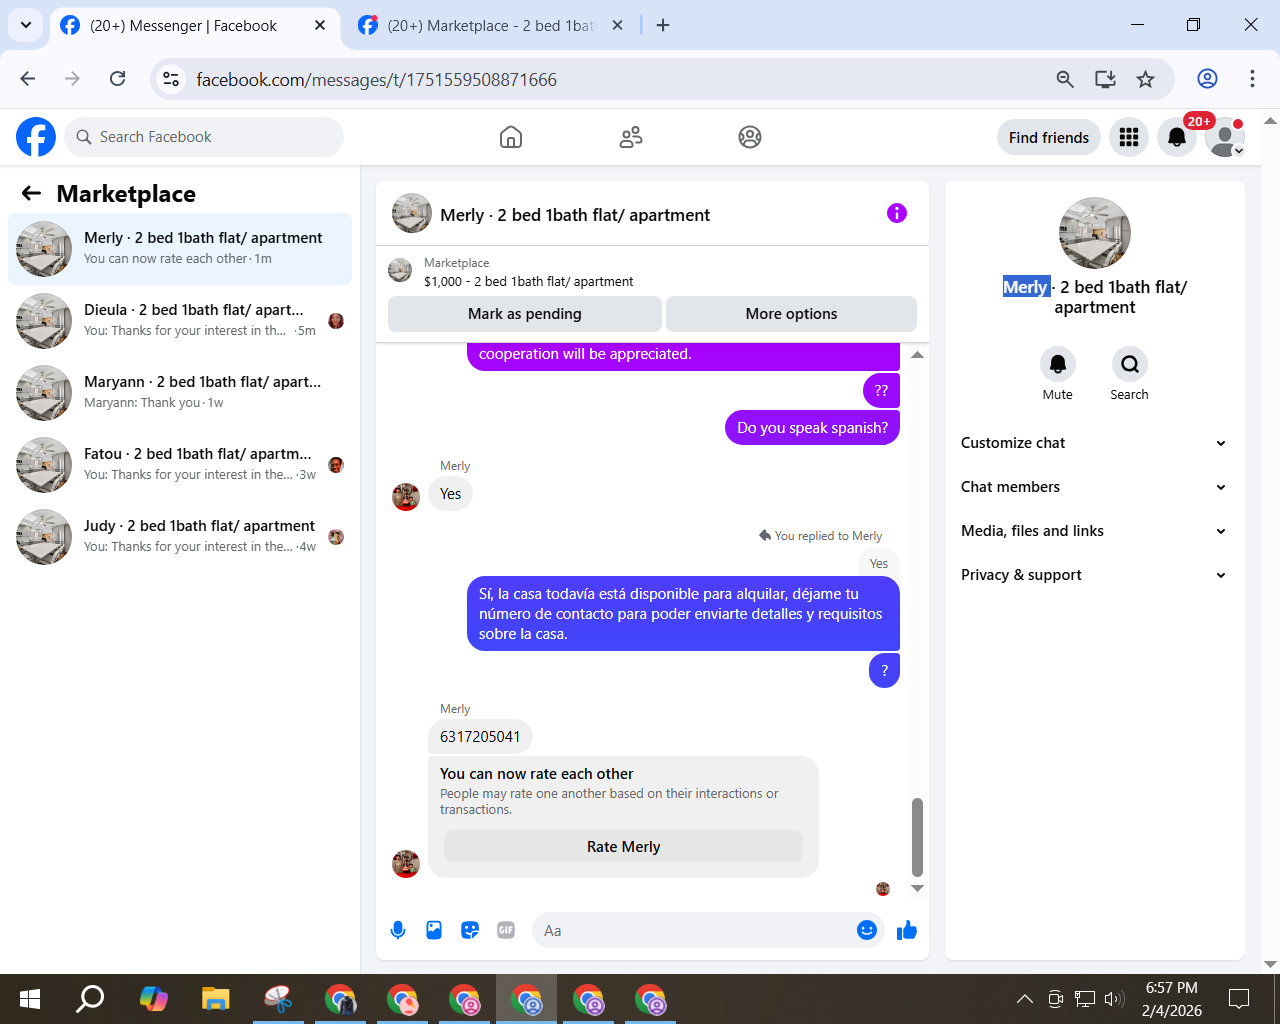Click More options button
Screen dimensions: 1280x1024
click(791, 314)
